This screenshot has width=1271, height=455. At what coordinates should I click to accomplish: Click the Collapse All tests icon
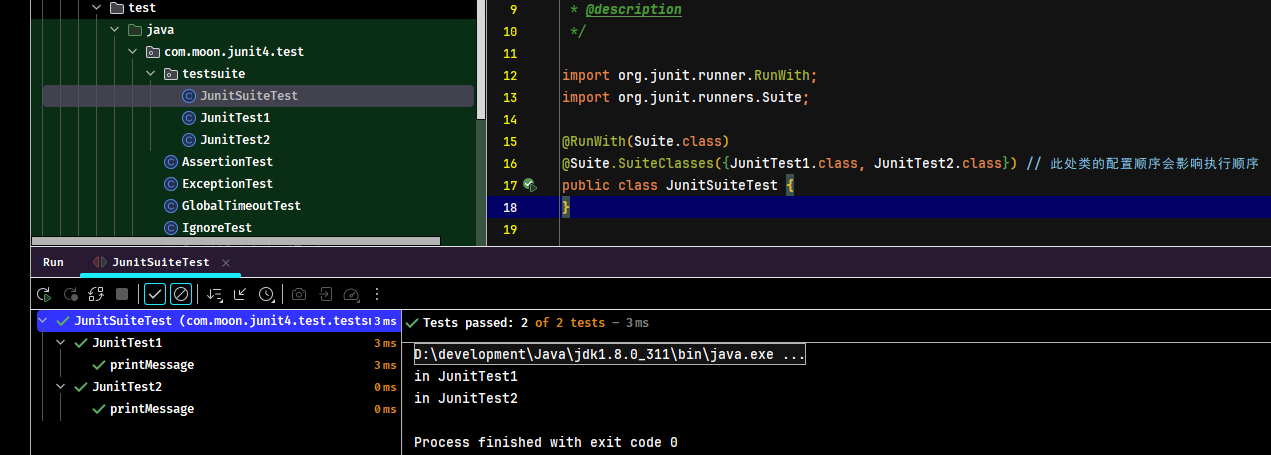click(240, 294)
